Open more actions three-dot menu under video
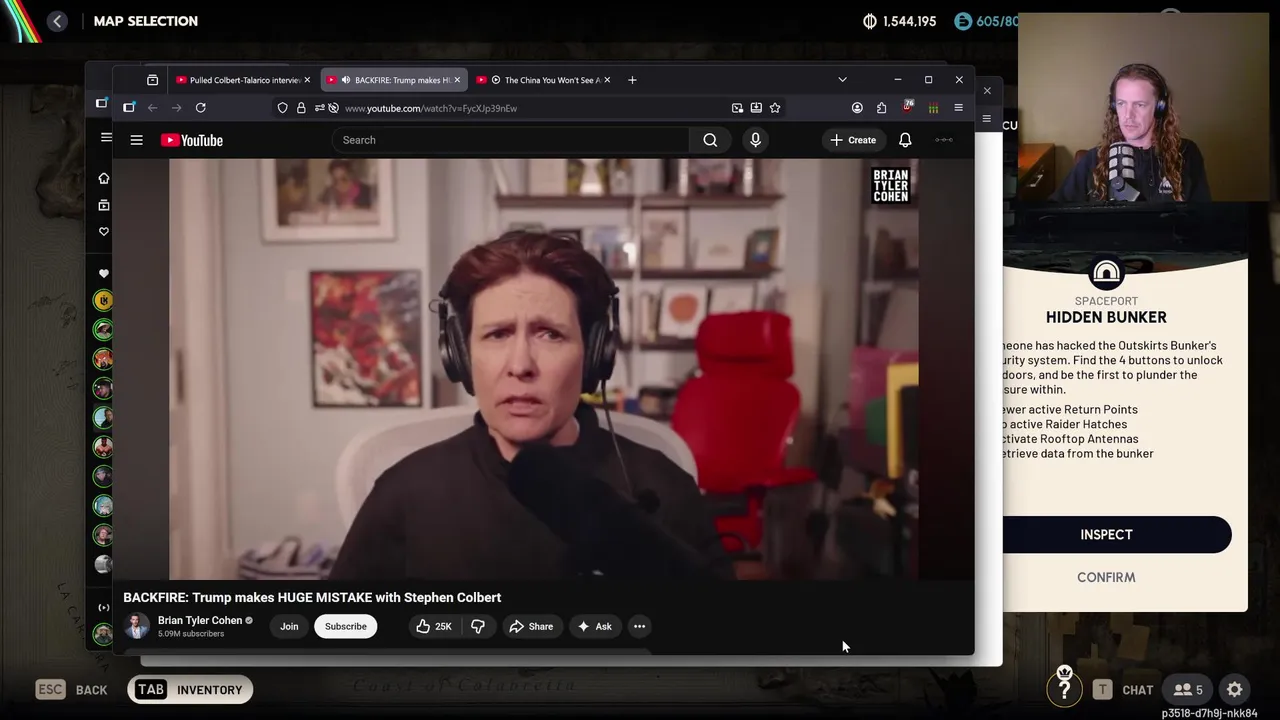Viewport: 1280px width, 720px height. 639,626
